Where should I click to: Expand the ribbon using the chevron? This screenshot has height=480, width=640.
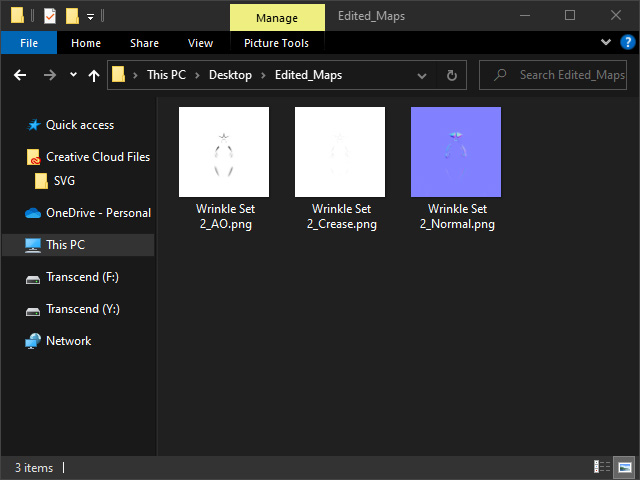tap(606, 43)
